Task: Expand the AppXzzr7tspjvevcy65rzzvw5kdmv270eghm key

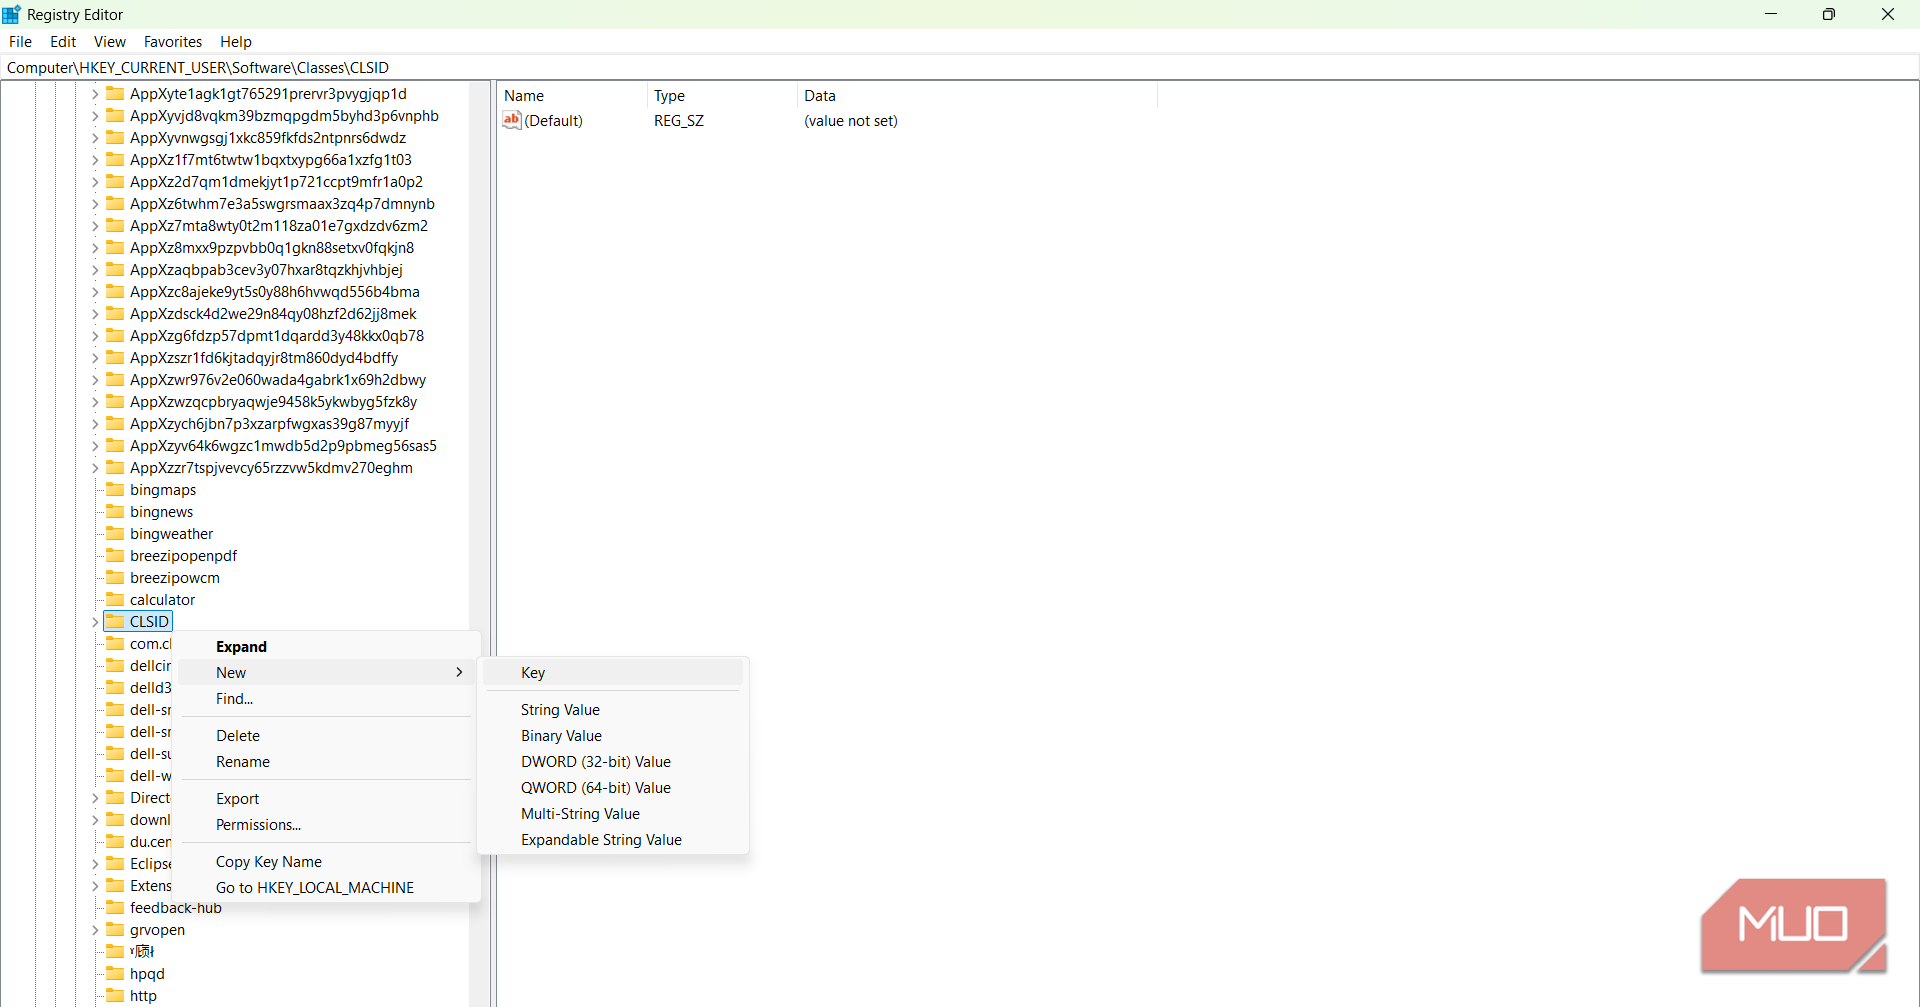Action: [95, 468]
